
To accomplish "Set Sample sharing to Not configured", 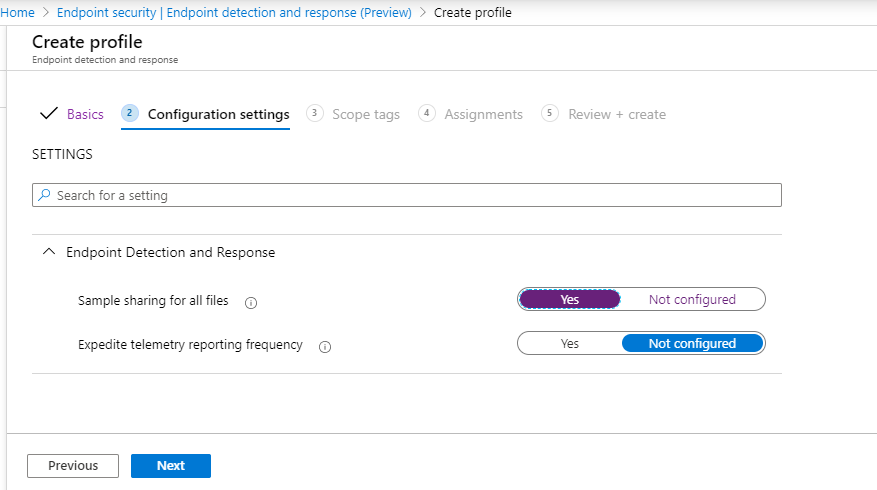I will tap(692, 299).
